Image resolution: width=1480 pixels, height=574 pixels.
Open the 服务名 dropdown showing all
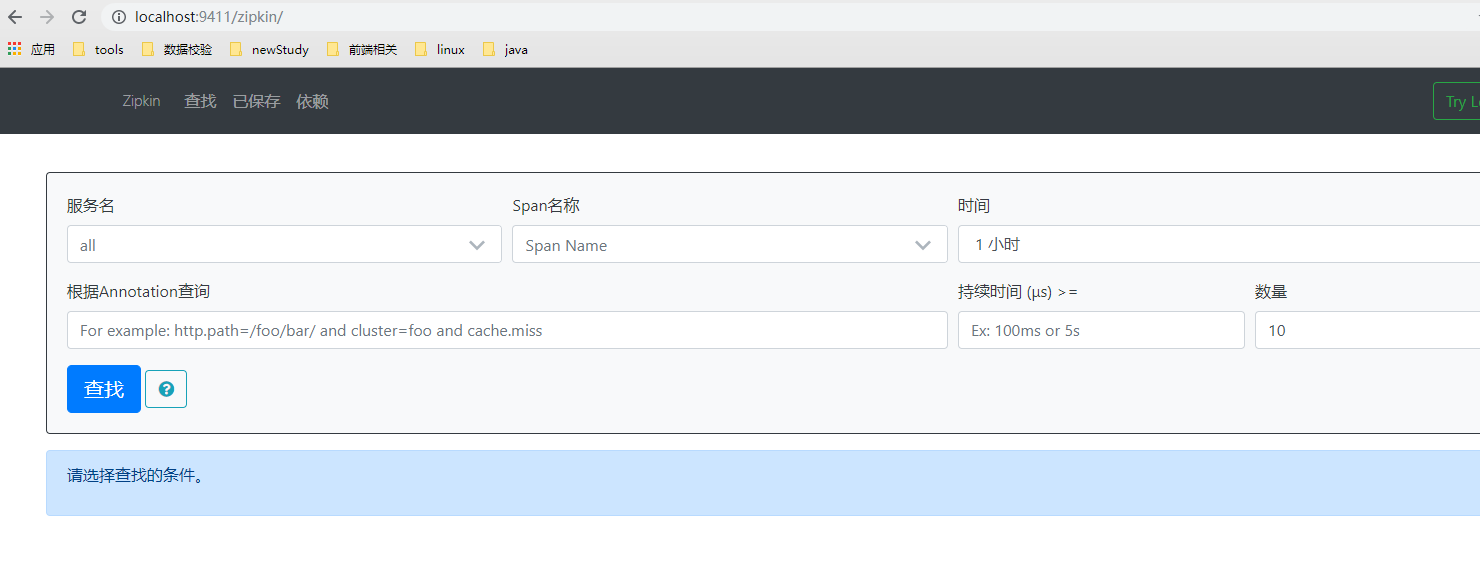point(284,244)
